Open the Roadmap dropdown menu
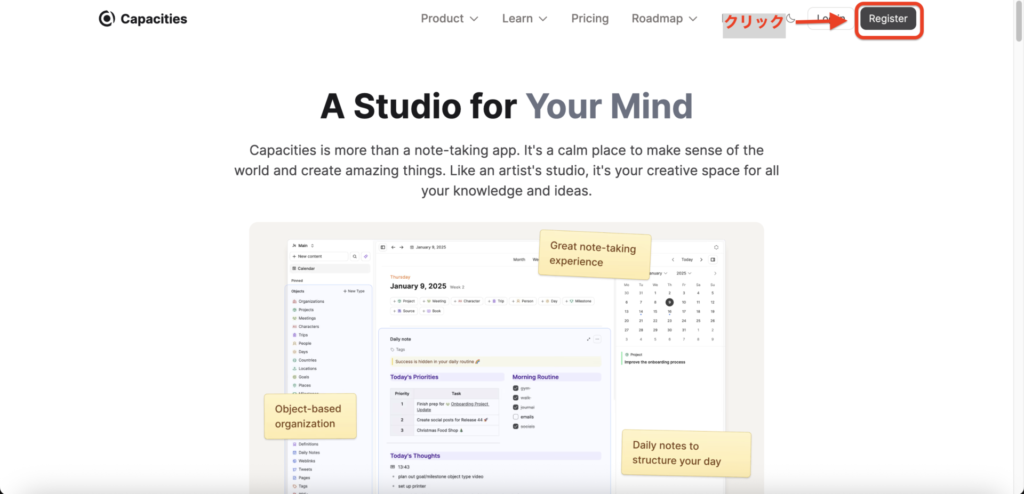The image size is (1024, 494). point(664,19)
